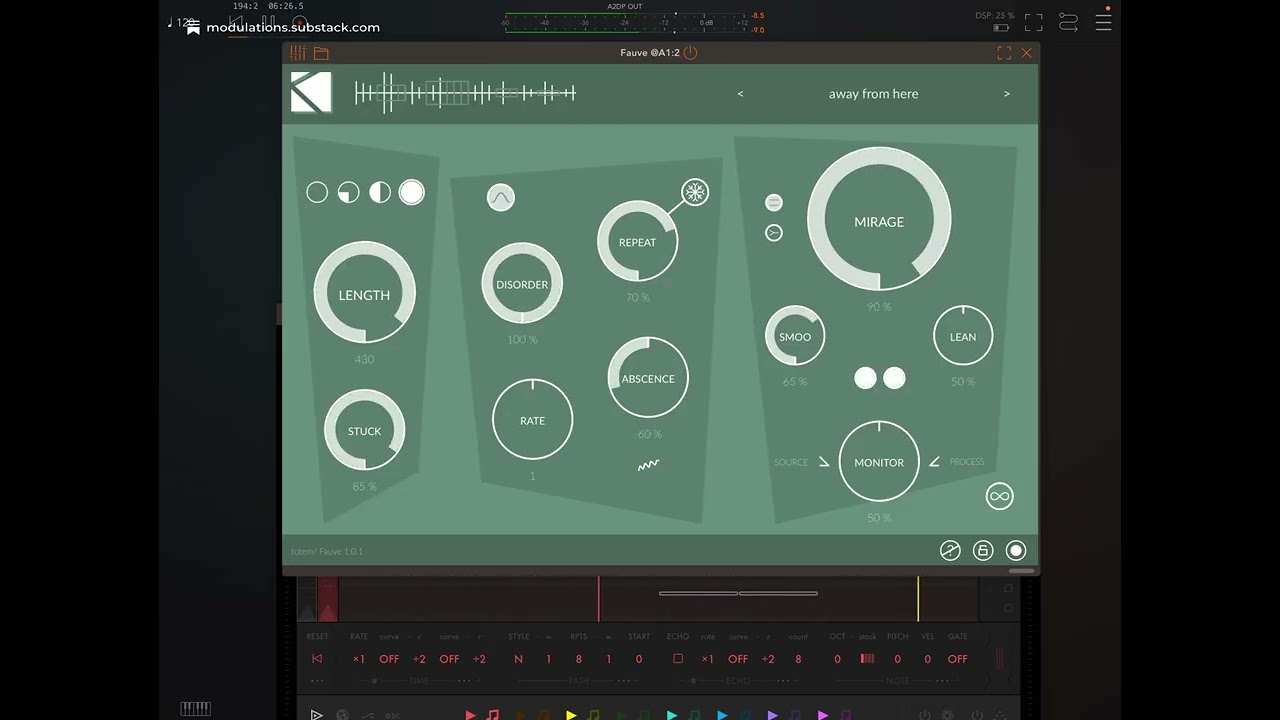Click the REPEAT value 70 %
1280x720 pixels.
click(x=637, y=298)
